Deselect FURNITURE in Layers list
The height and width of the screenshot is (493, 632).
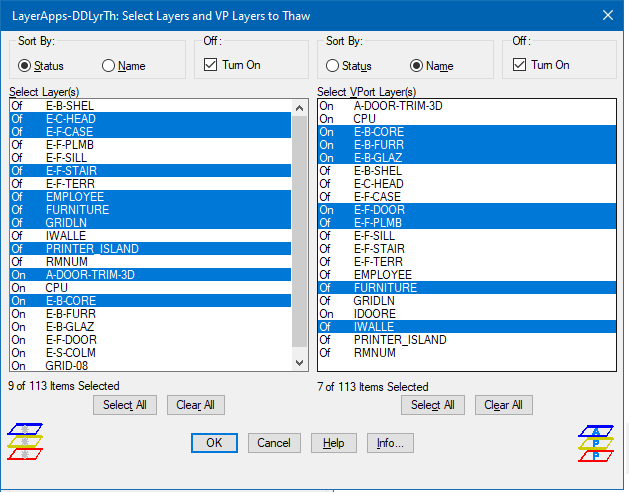point(150,210)
